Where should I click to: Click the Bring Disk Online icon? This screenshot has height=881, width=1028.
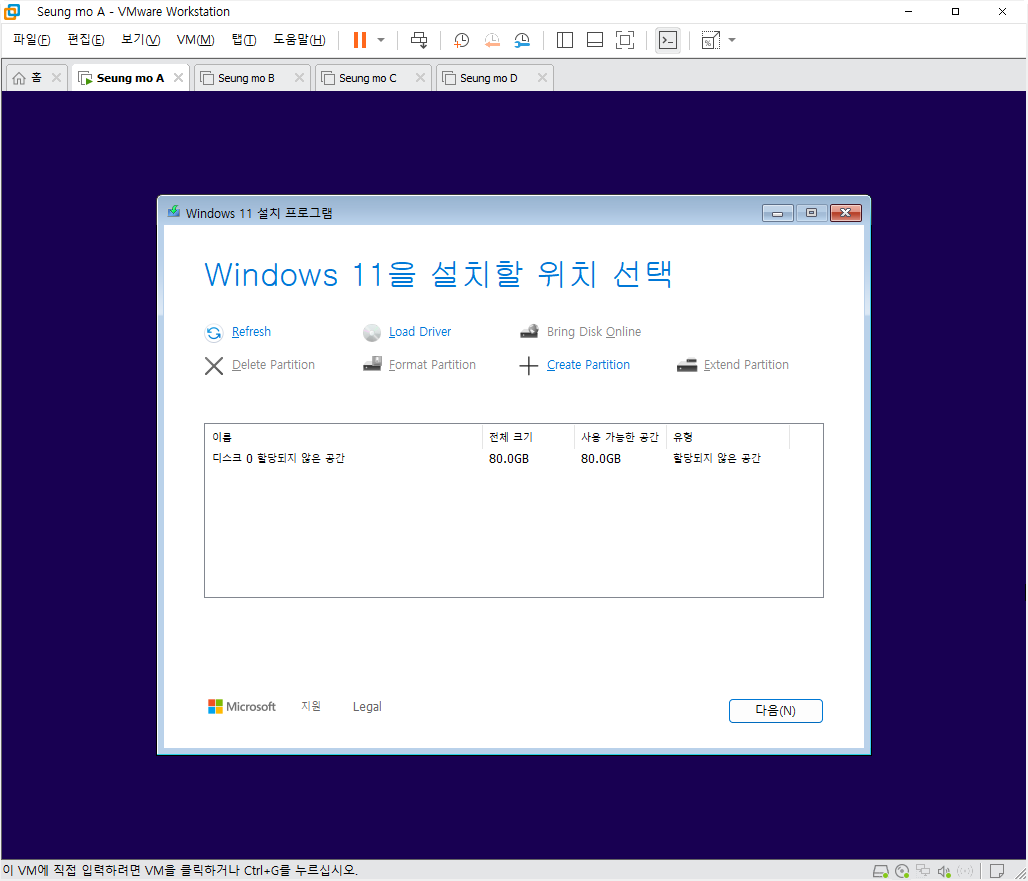click(529, 331)
